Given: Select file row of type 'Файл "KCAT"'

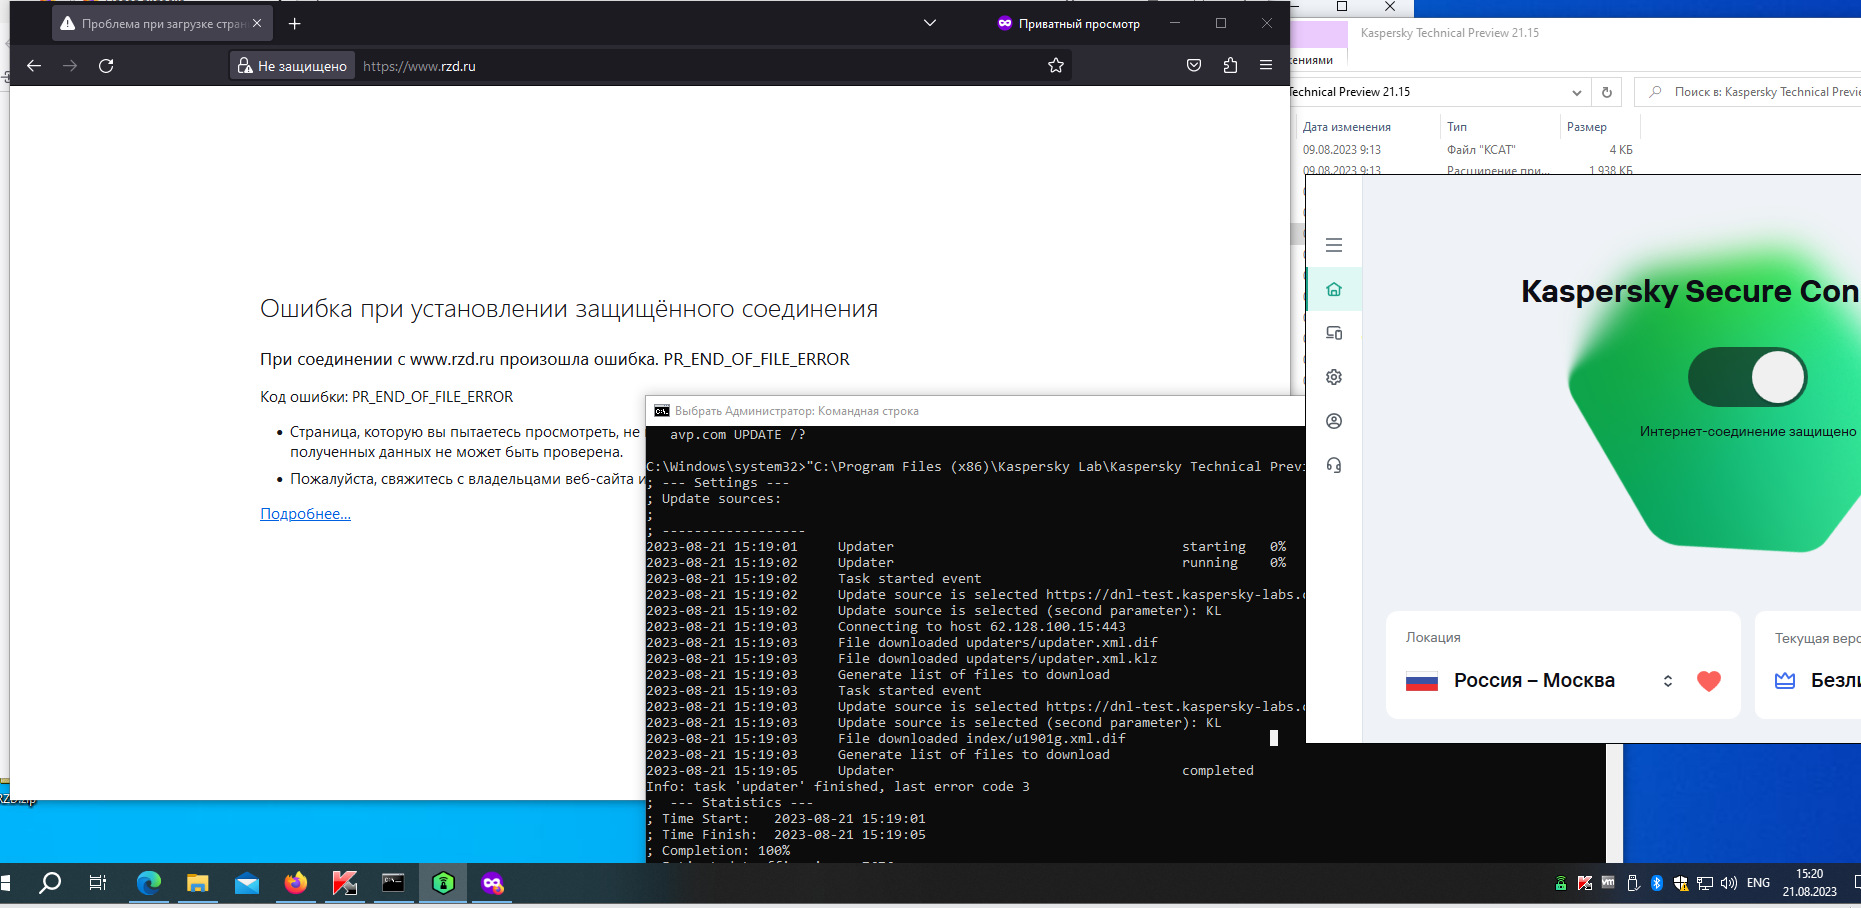Looking at the screenshot, I should click(x=1468, y=150).
